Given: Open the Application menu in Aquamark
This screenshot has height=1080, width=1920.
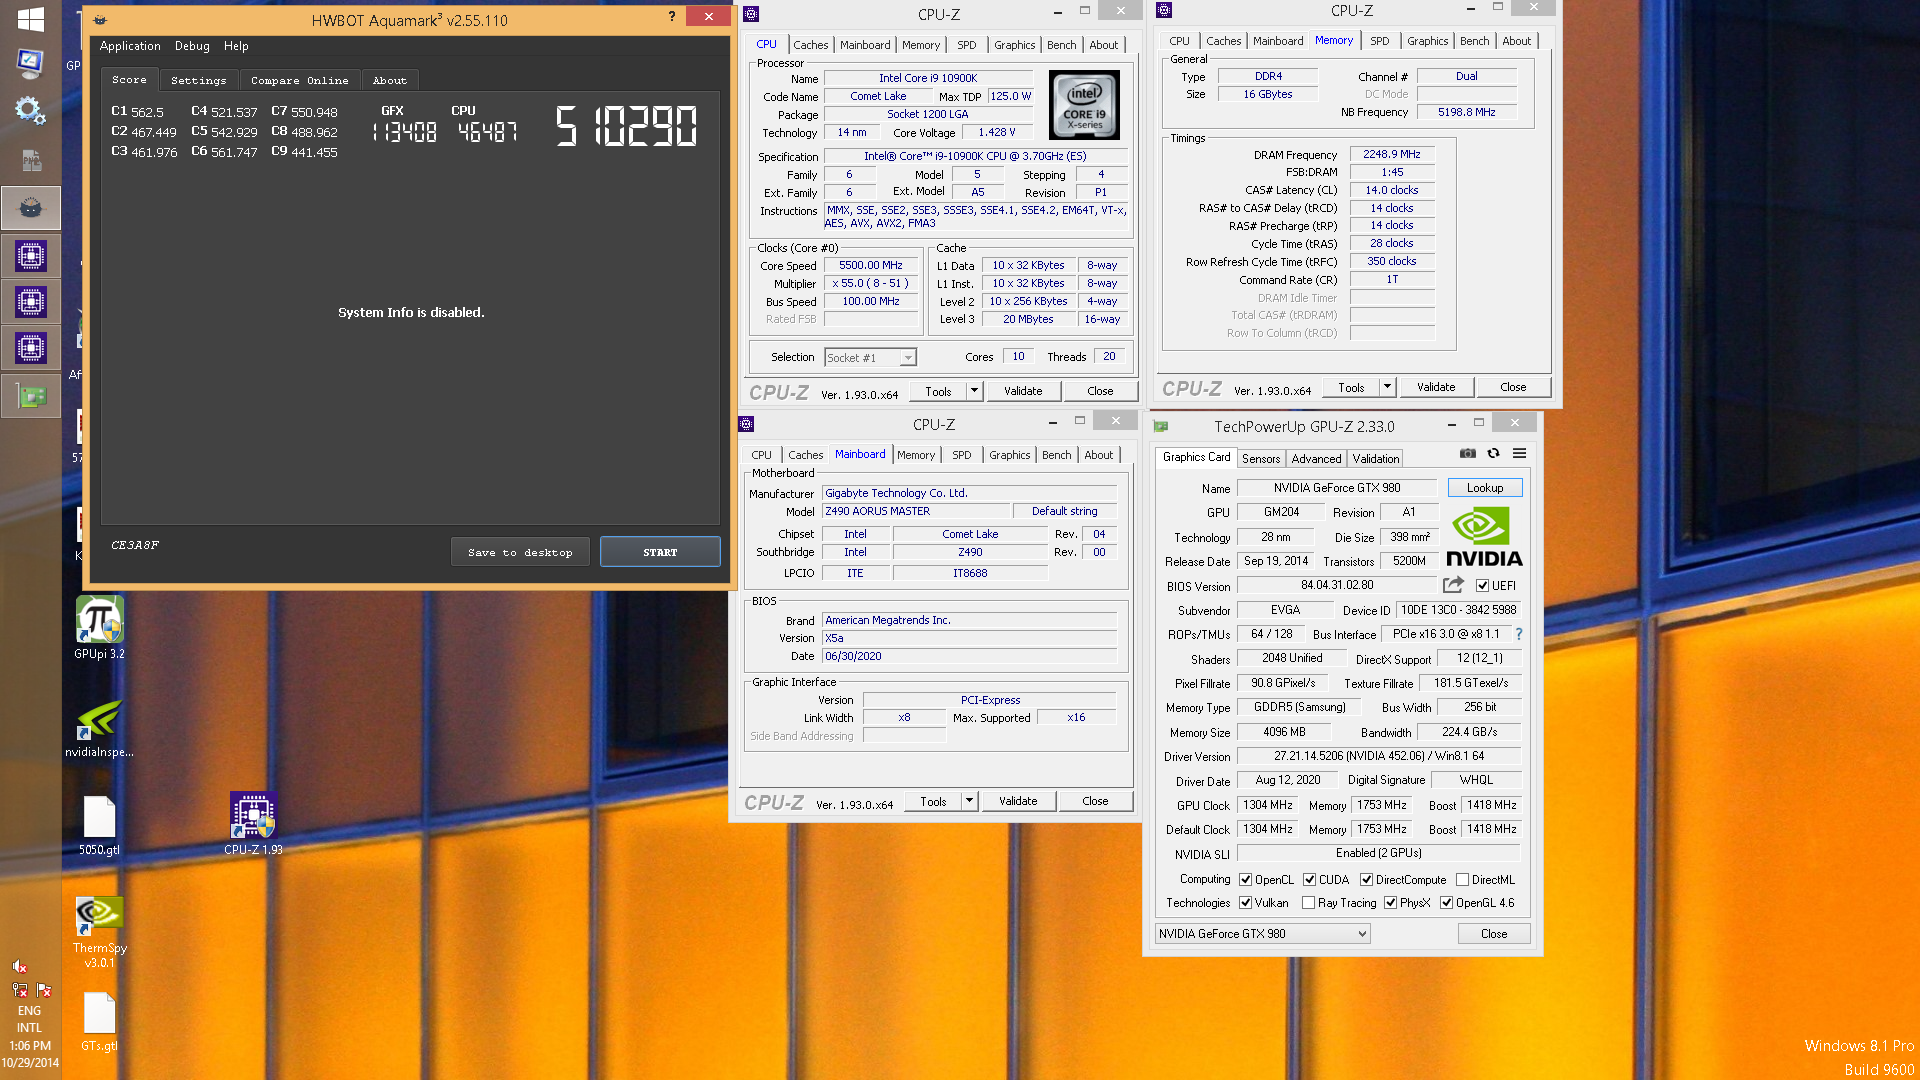Looking at the screenshot, I should click(130, 46).
